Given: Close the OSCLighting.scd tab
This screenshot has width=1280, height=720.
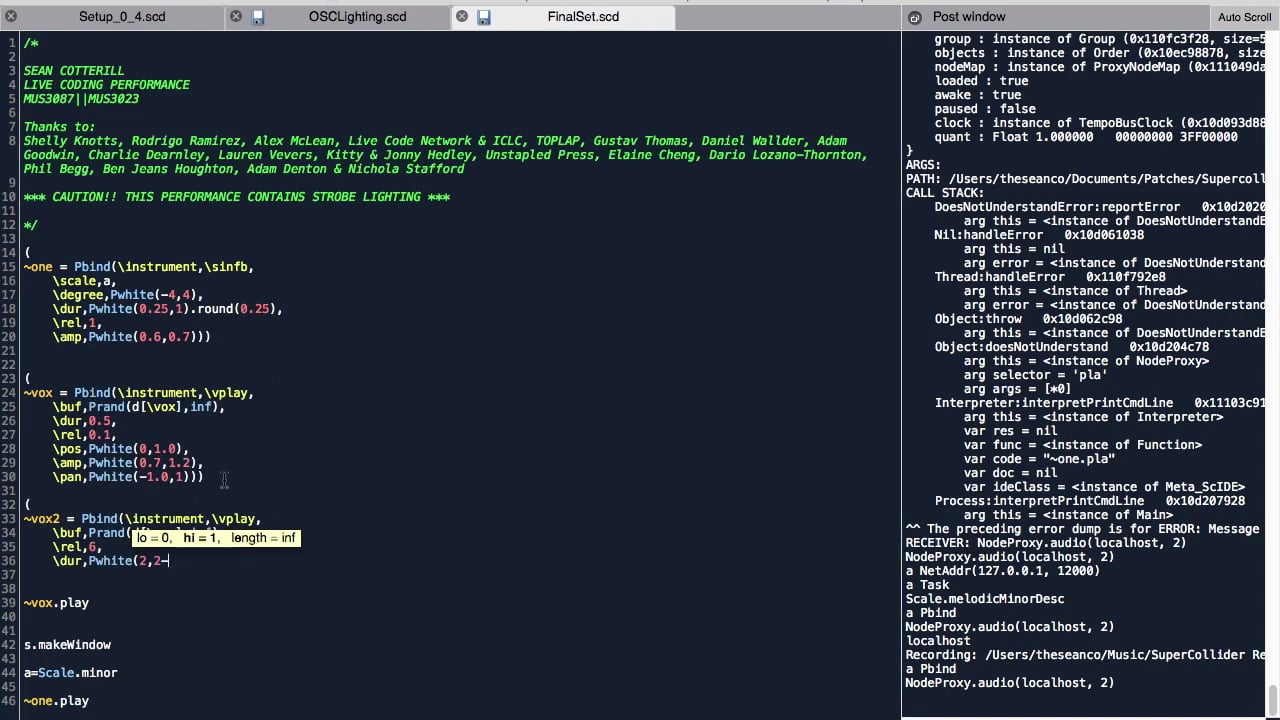Looking at the screenshot, I should point(236,17).
